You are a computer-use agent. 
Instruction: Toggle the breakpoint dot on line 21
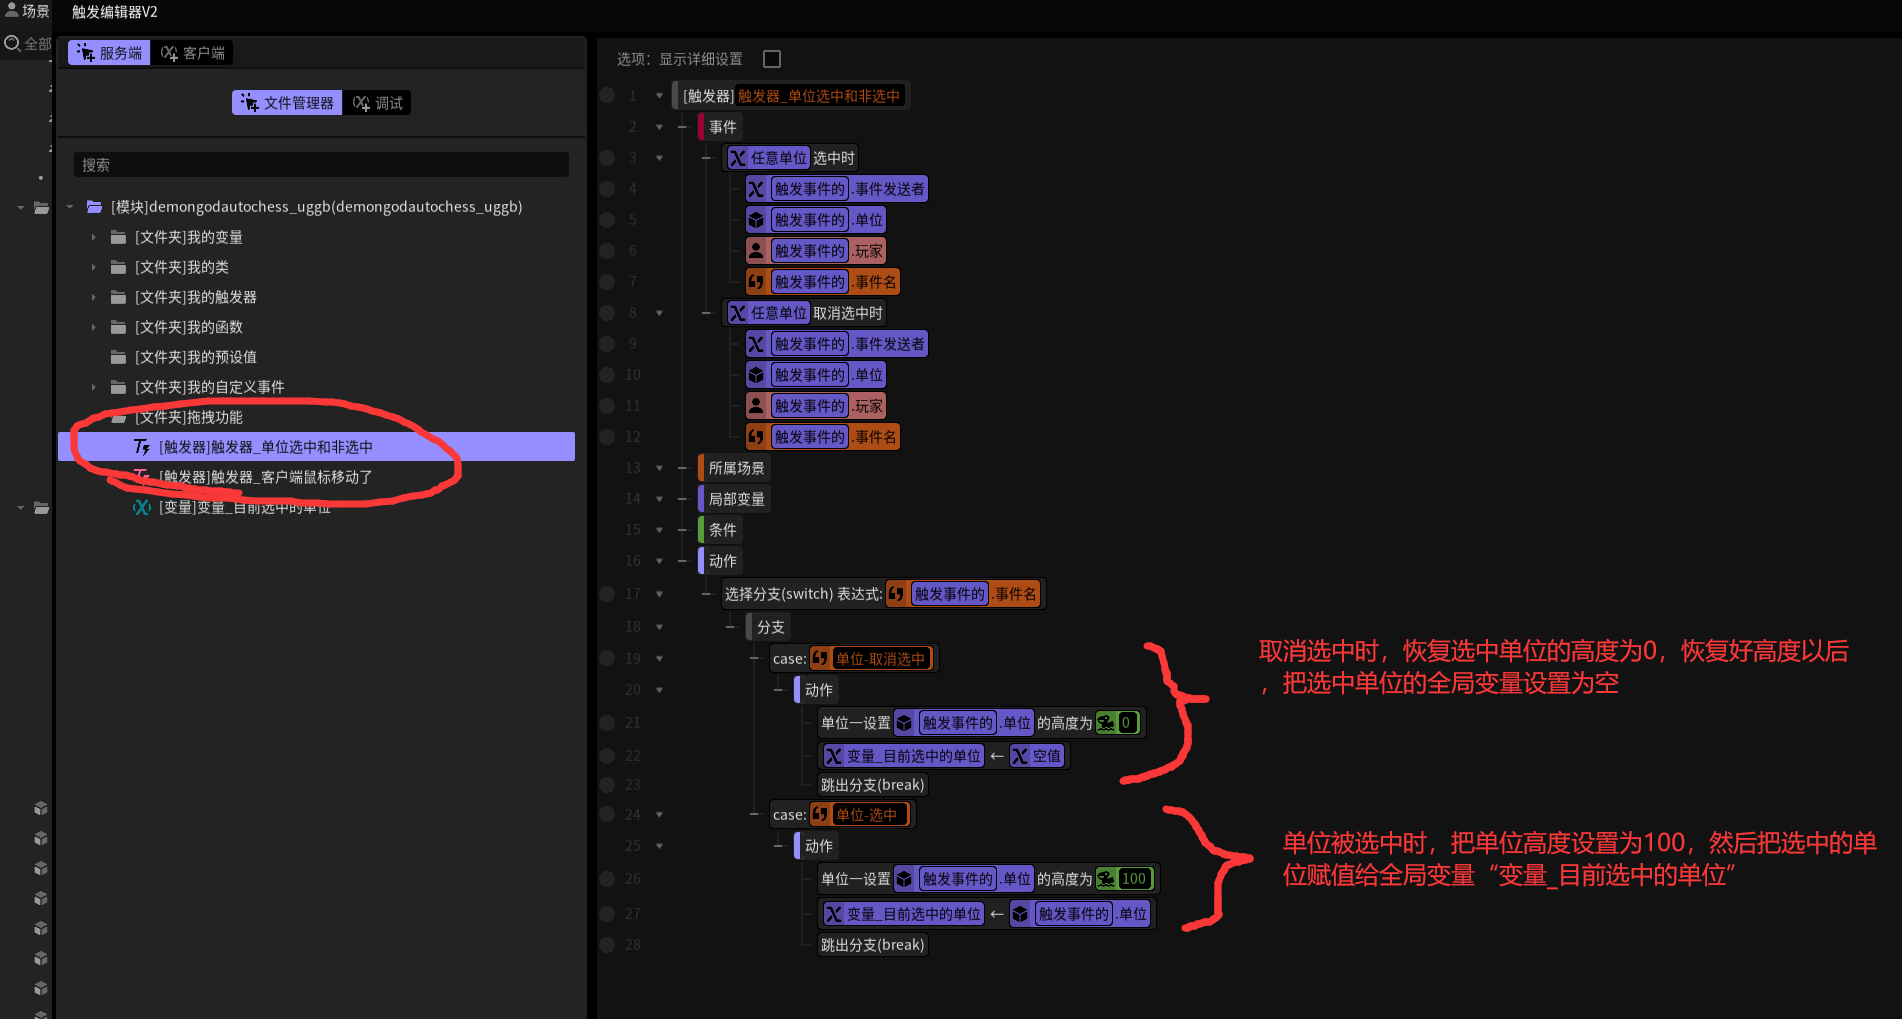[x=607, y=723]
